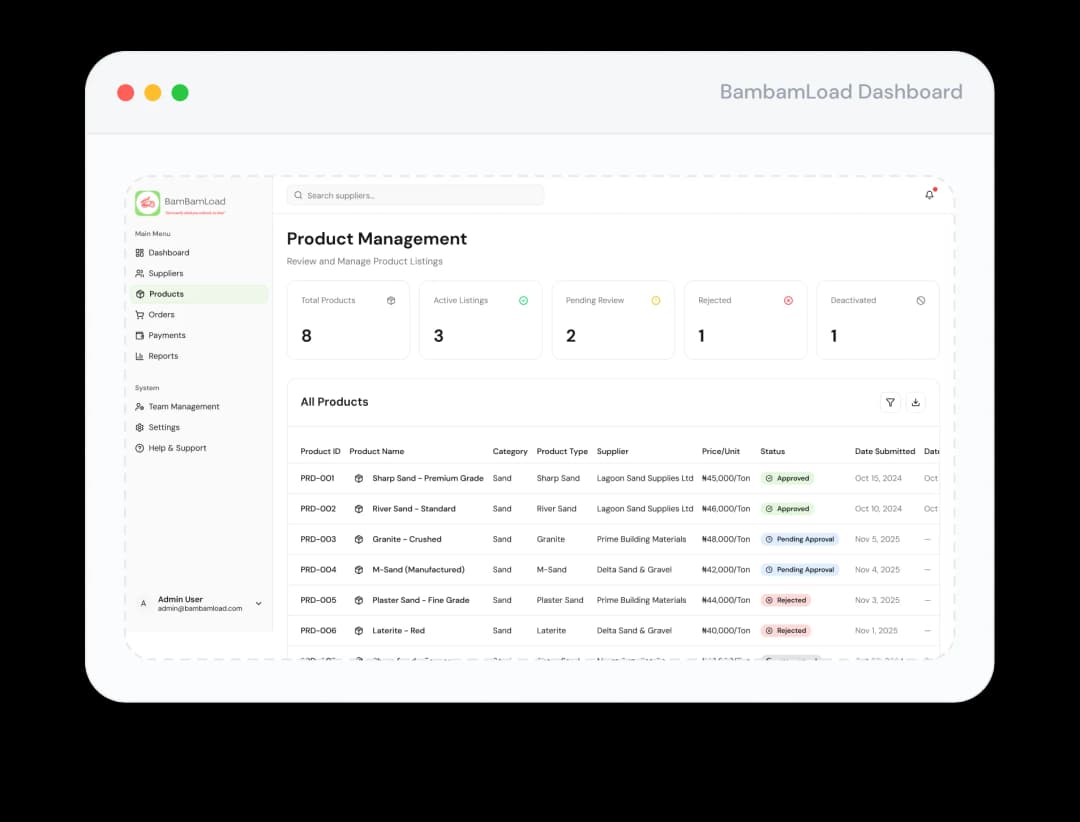Click the Total Products cube icon
This screenshot has width=1080, height=822.
click(391, 300)
